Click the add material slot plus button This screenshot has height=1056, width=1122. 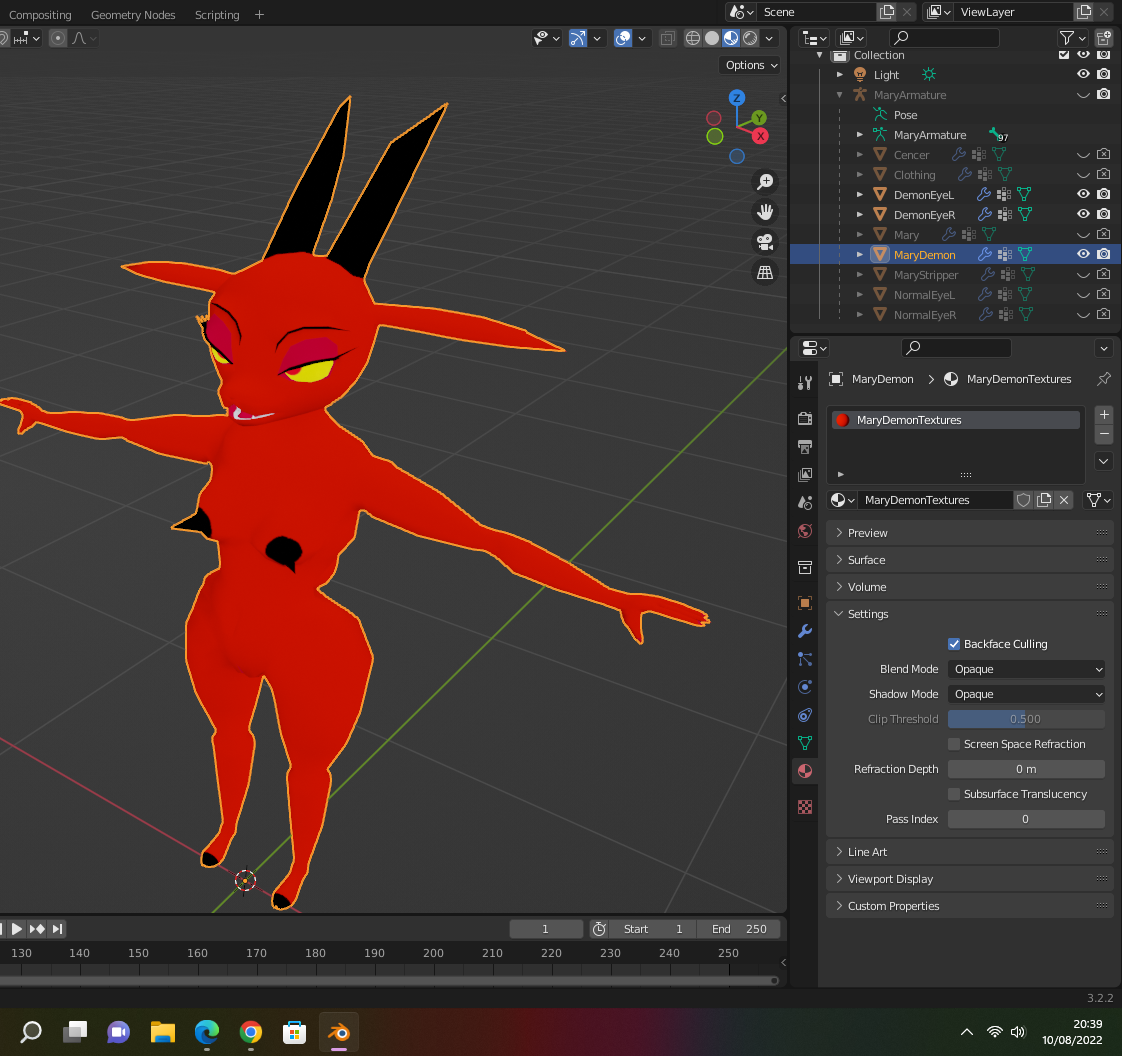1104,414
